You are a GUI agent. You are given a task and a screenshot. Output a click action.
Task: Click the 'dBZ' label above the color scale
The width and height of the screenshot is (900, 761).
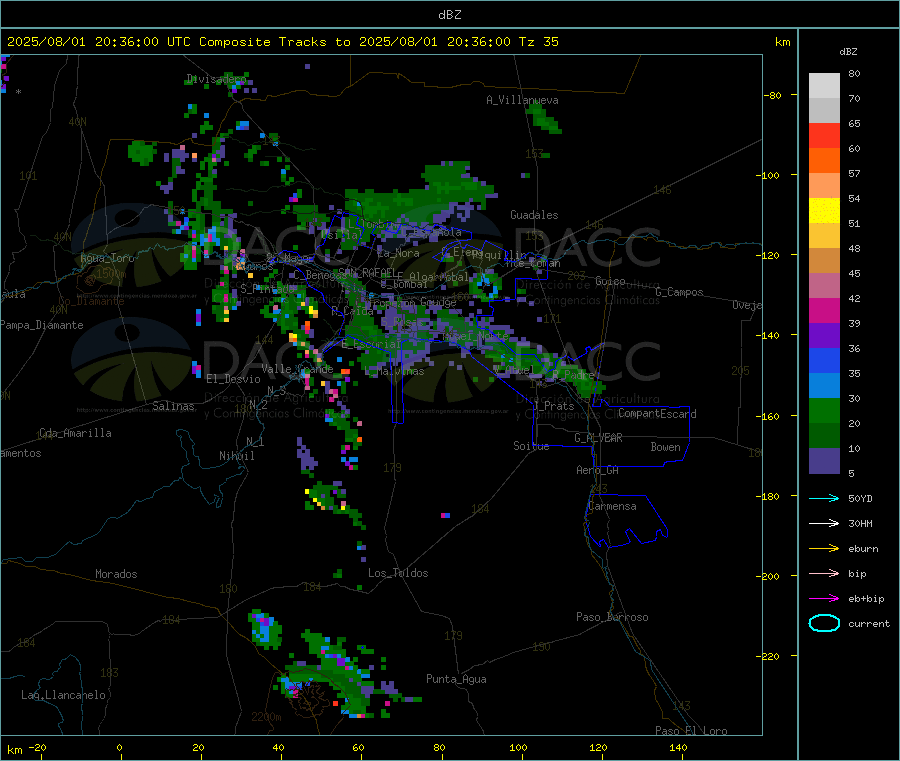[848, 52]
